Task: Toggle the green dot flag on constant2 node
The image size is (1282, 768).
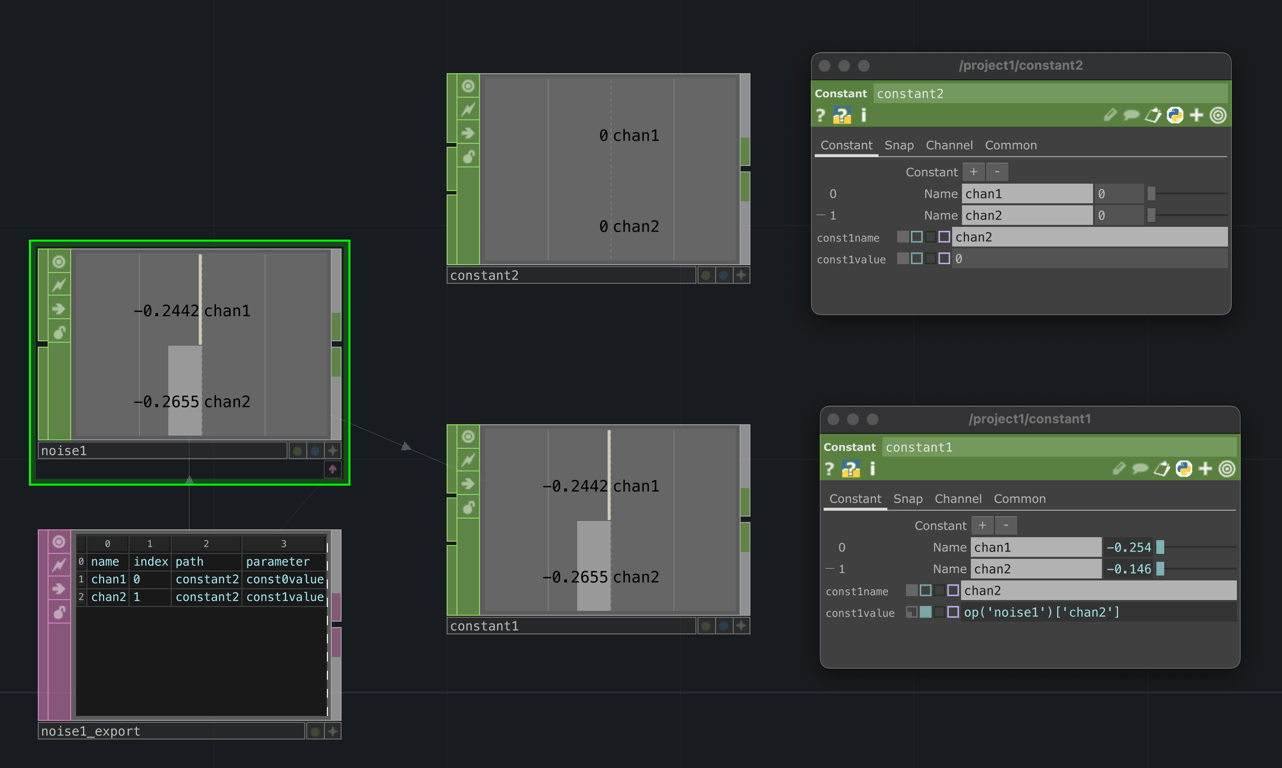Action: (x=706, y=275)
